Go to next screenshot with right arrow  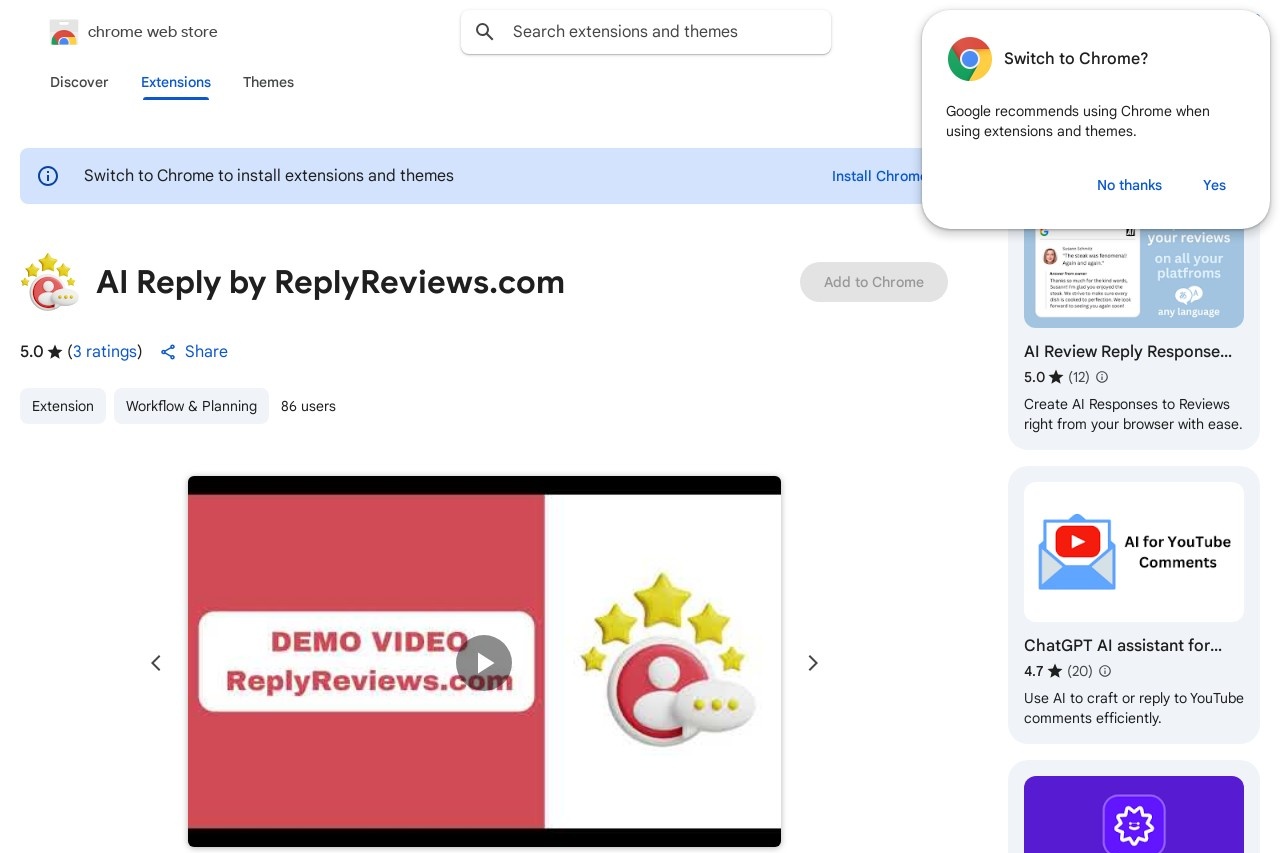813,663
